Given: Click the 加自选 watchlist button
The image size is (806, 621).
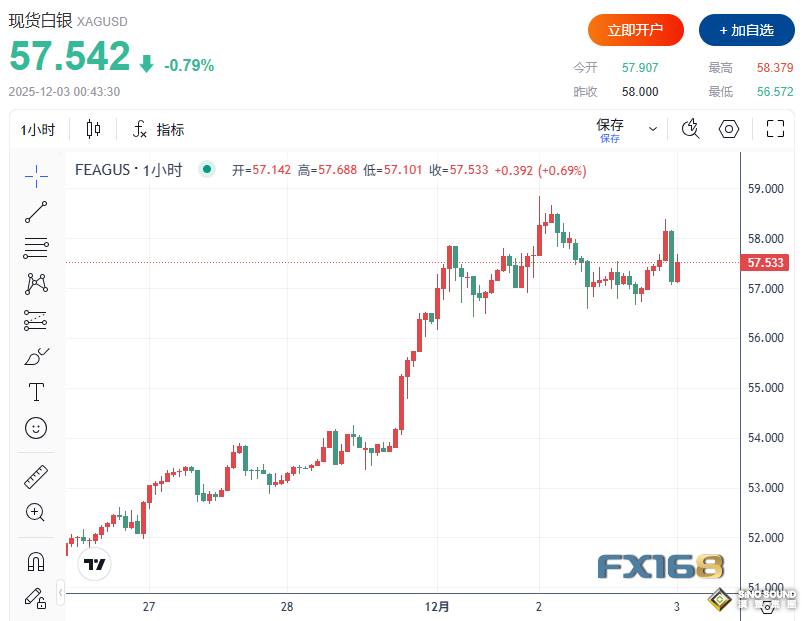Looking at the screenshot, I should tap(747, 30).
